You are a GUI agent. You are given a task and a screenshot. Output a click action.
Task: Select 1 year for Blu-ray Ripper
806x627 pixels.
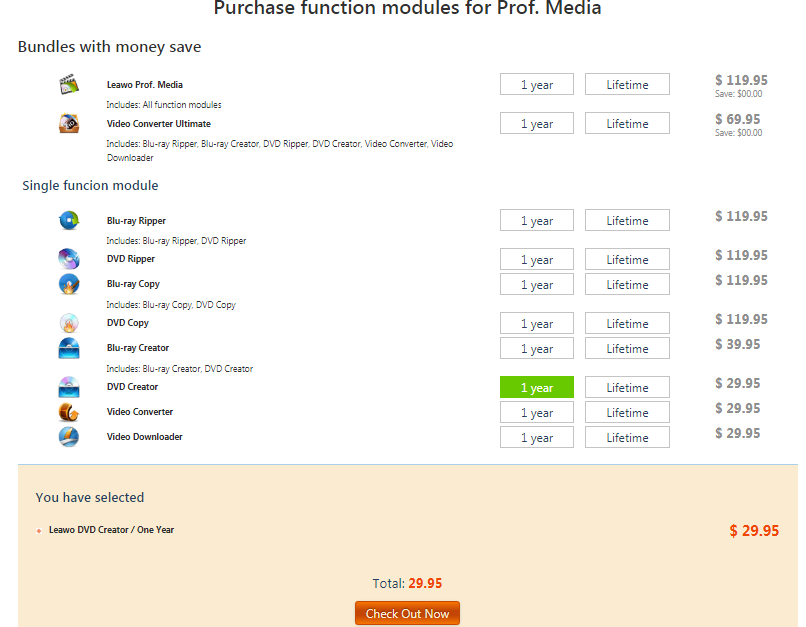point(537,220)
